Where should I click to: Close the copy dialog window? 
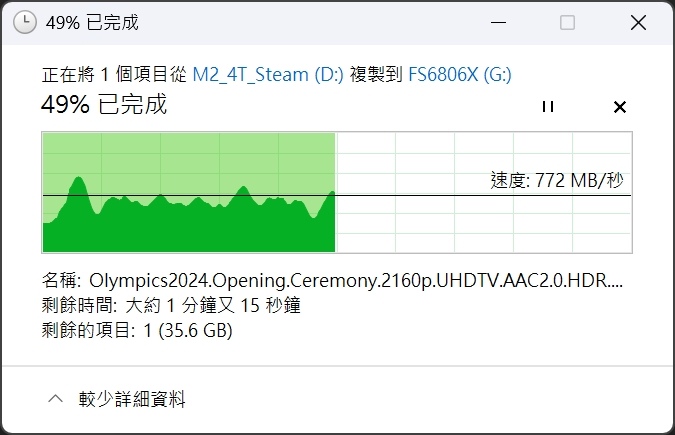coord(638,22)
